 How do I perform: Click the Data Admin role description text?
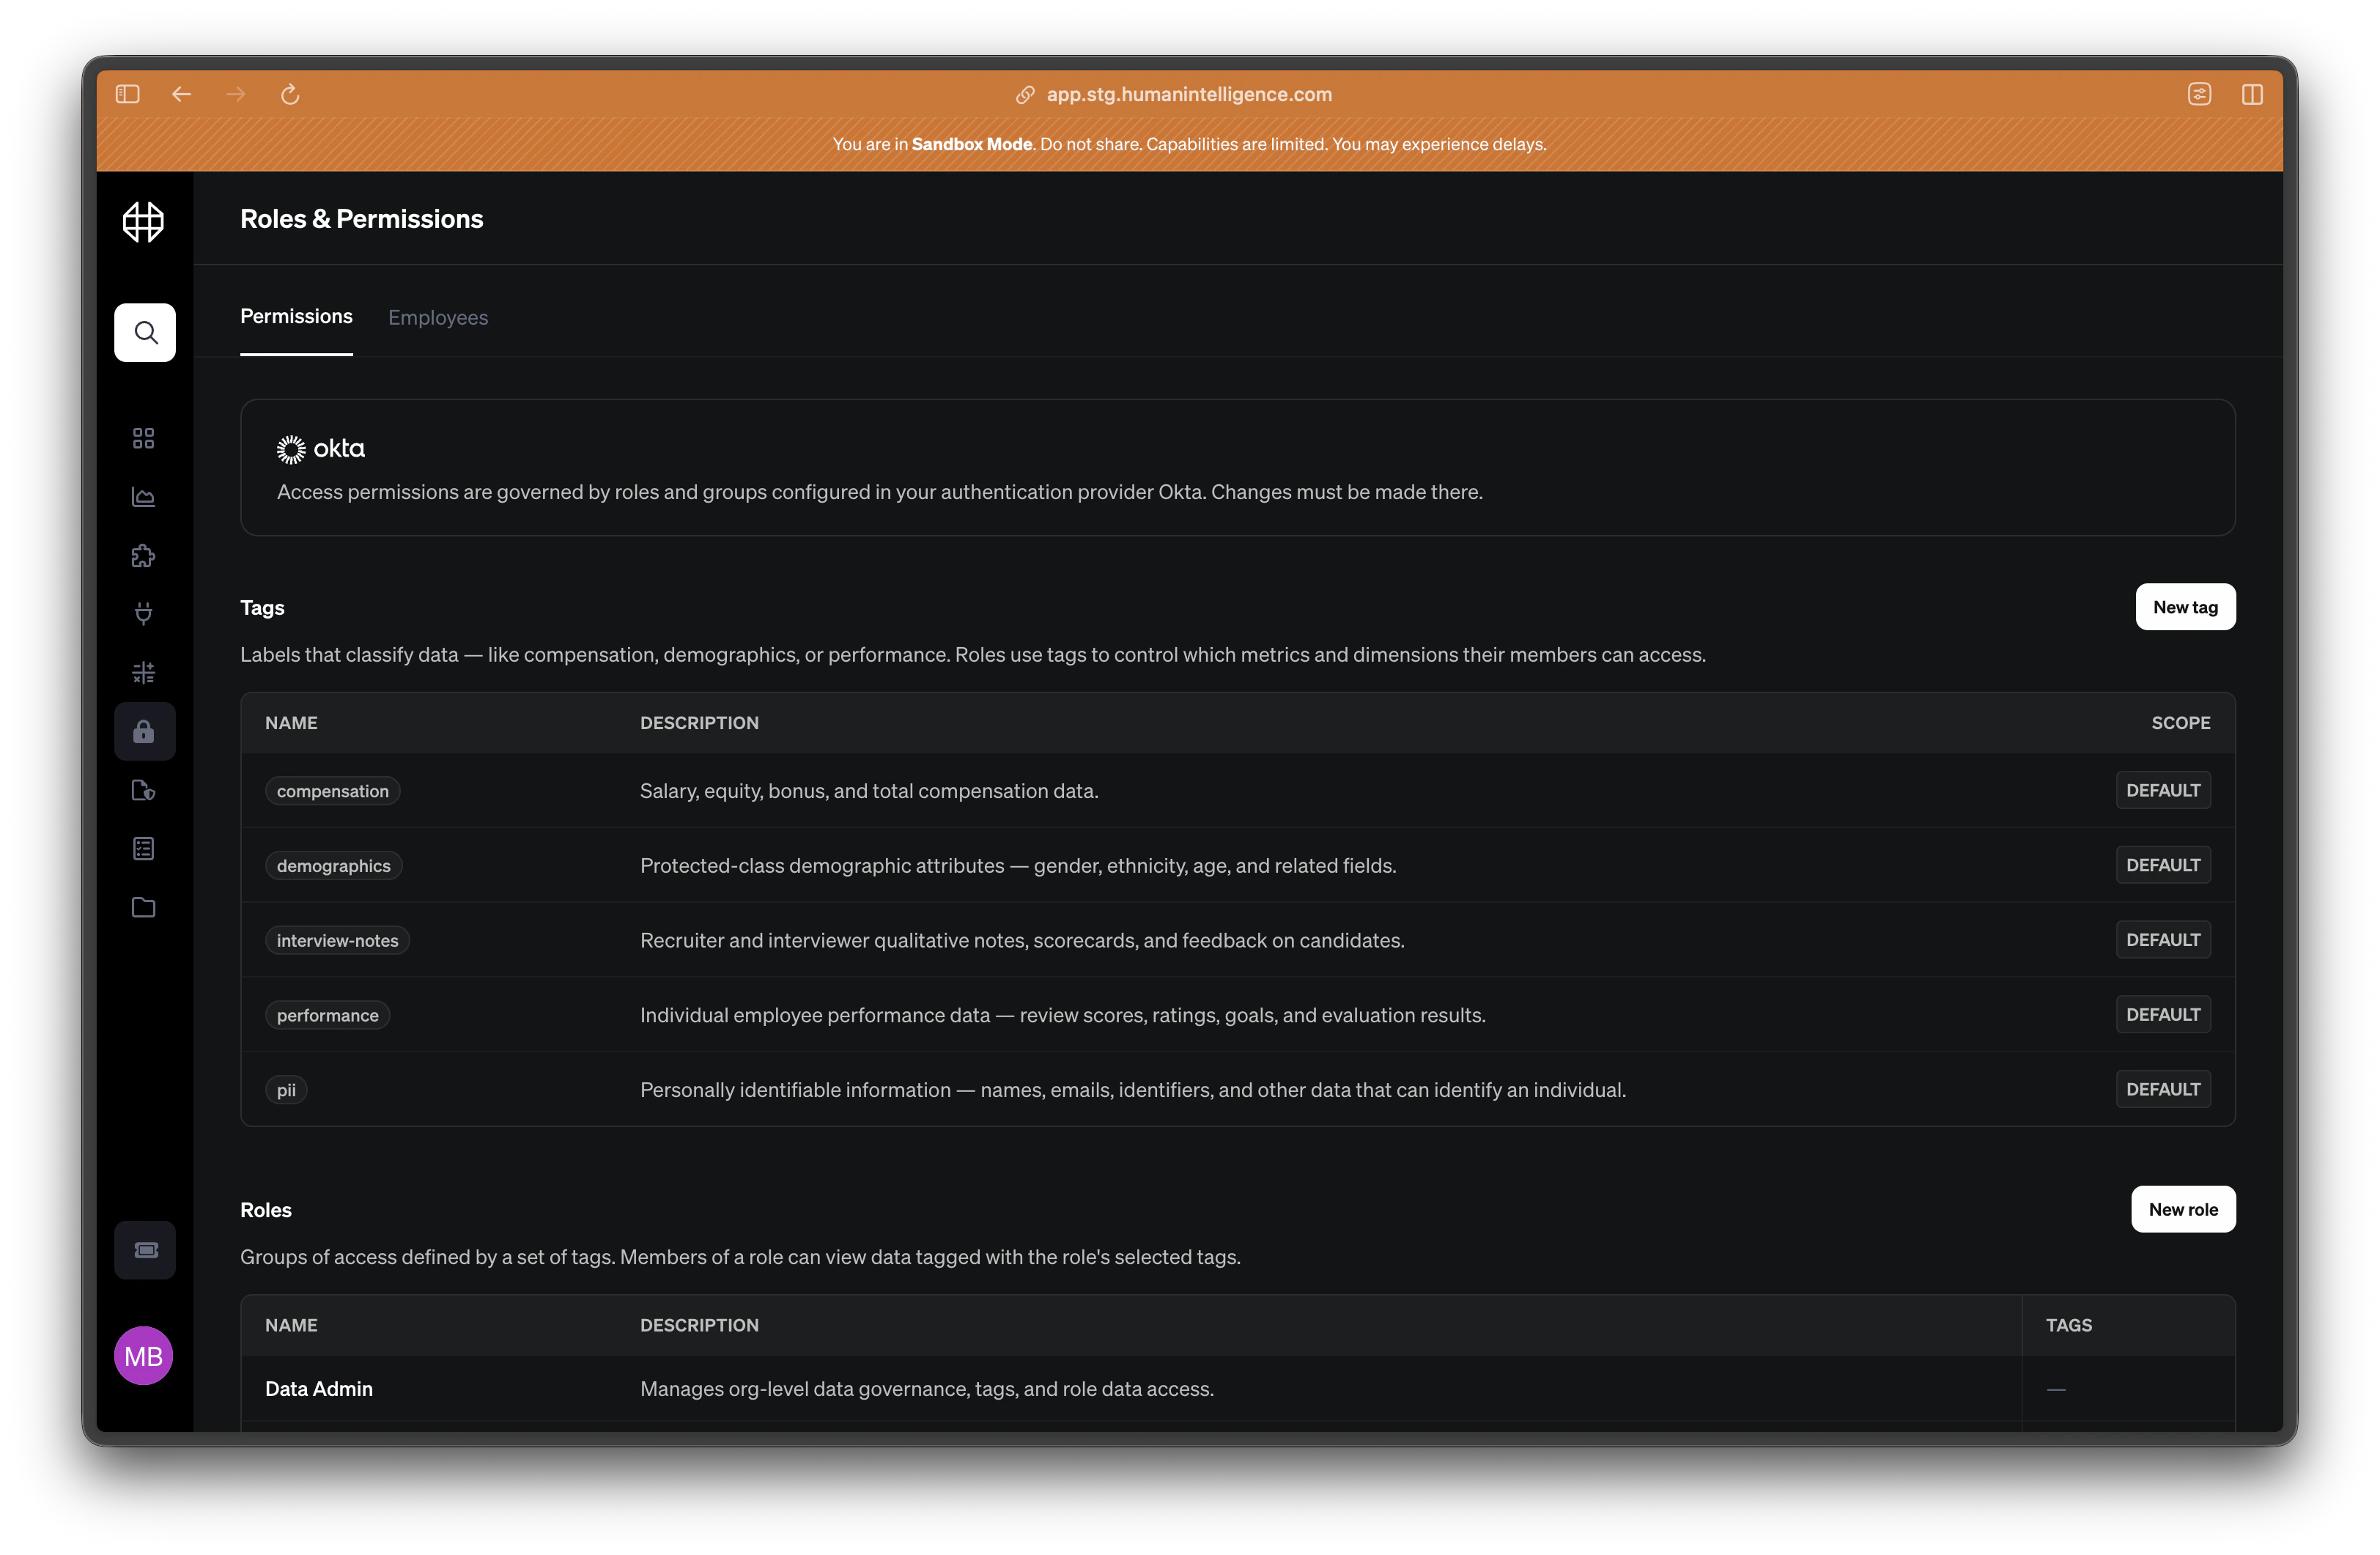(x=927, y=1389)
